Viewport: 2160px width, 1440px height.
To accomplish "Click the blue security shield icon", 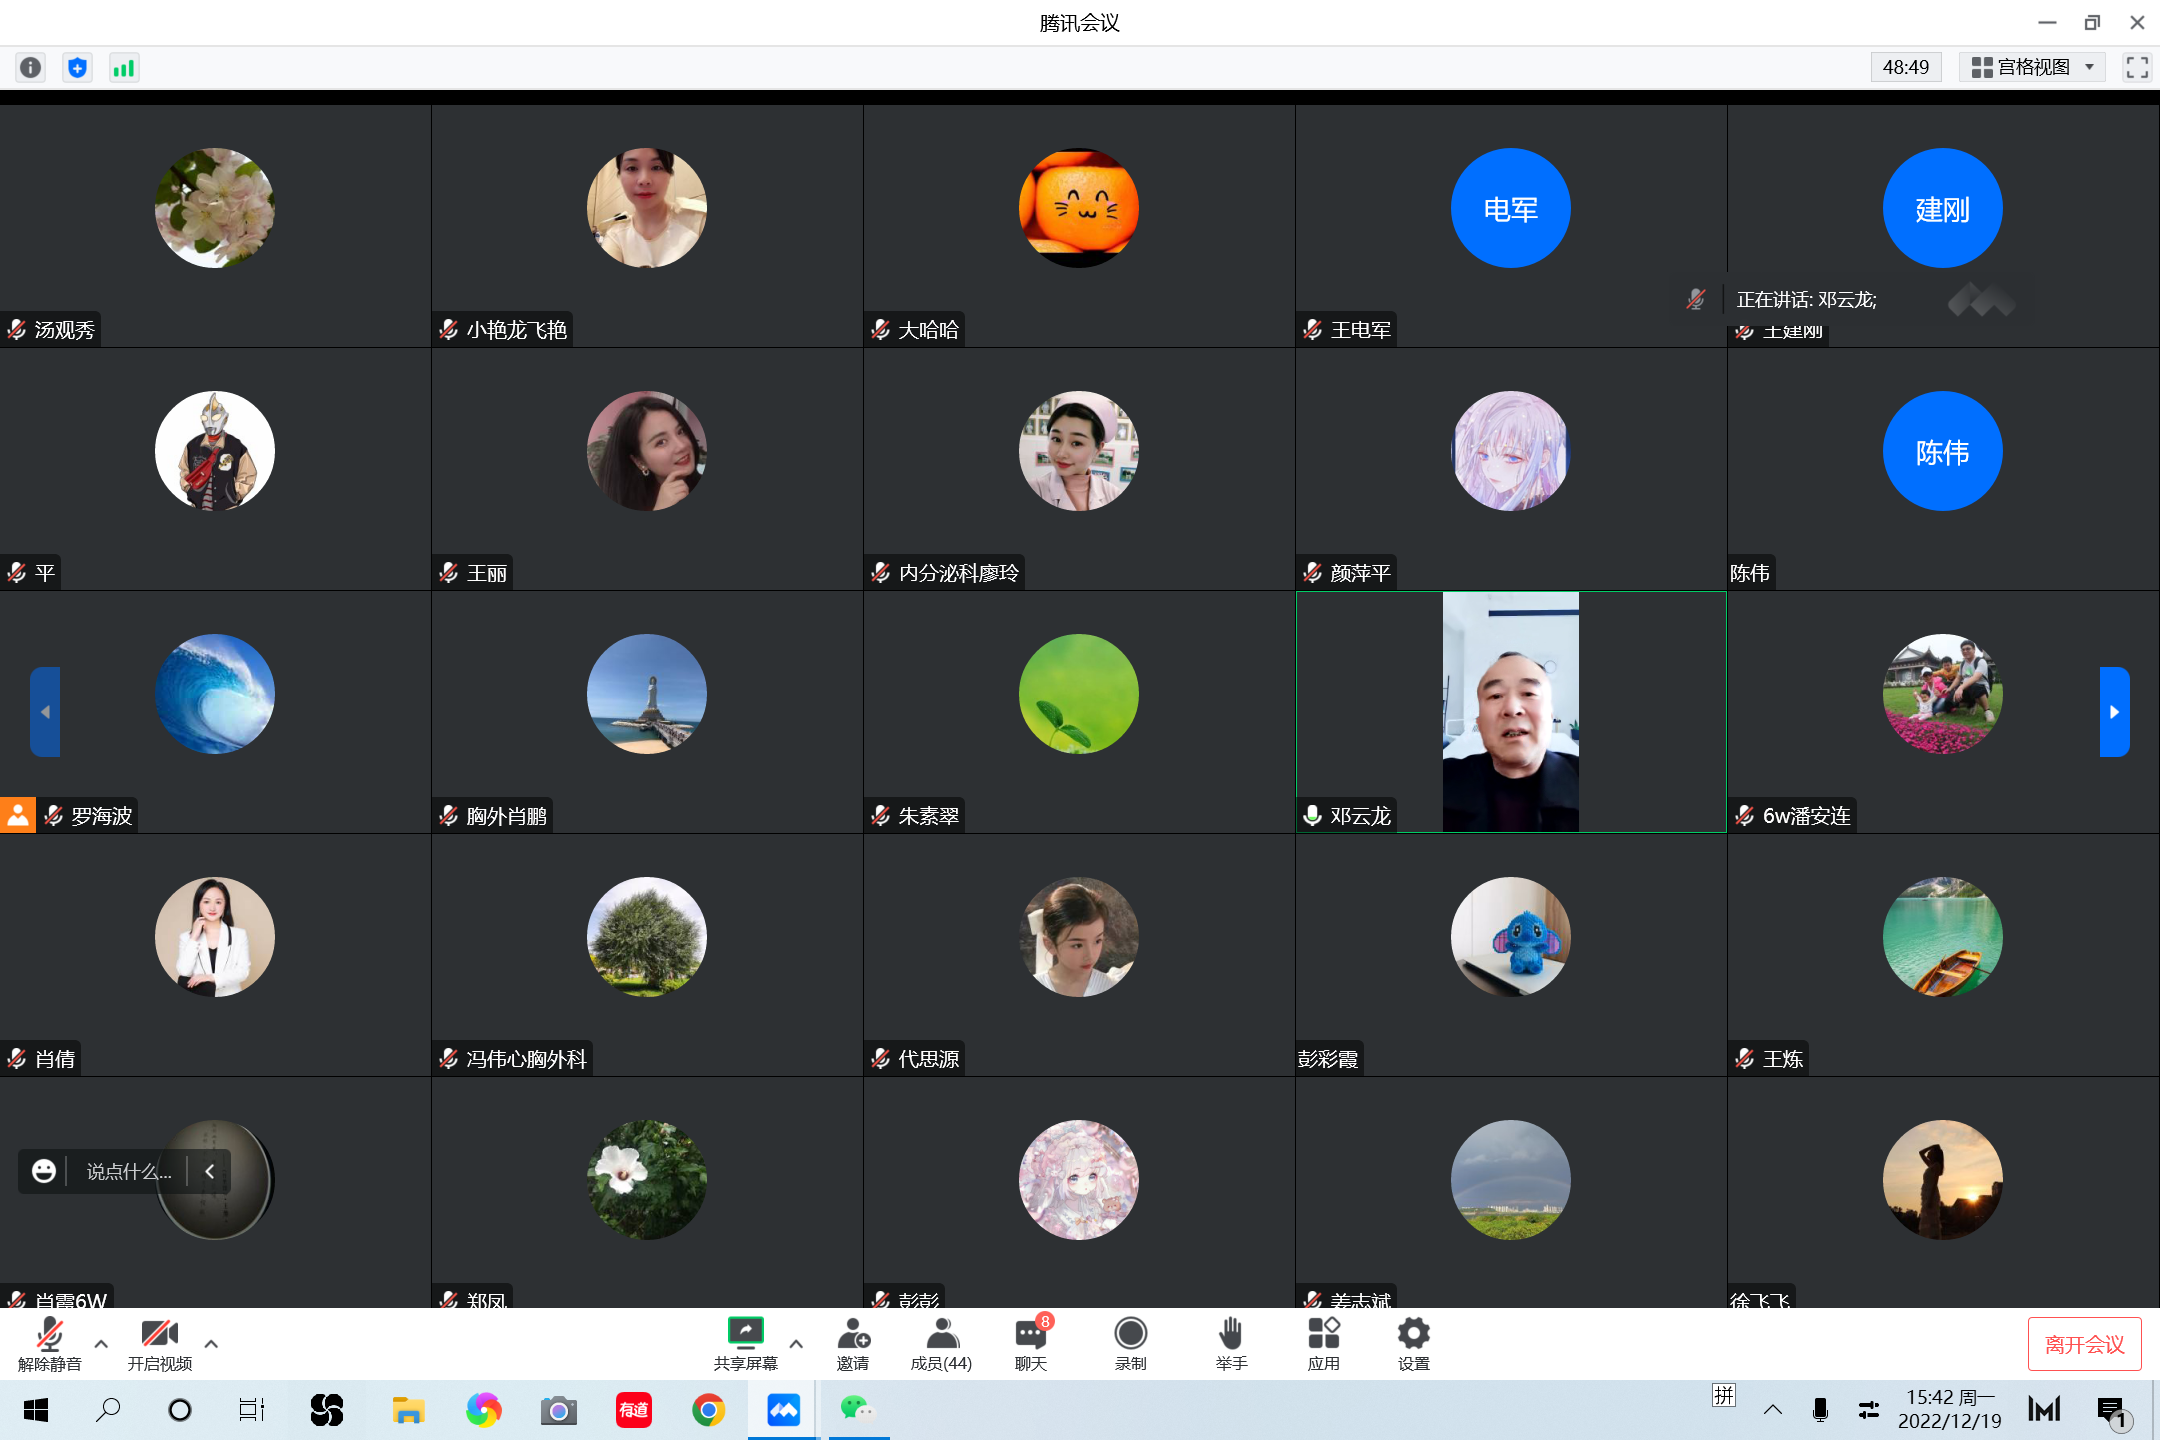I will tap(77, 68).
